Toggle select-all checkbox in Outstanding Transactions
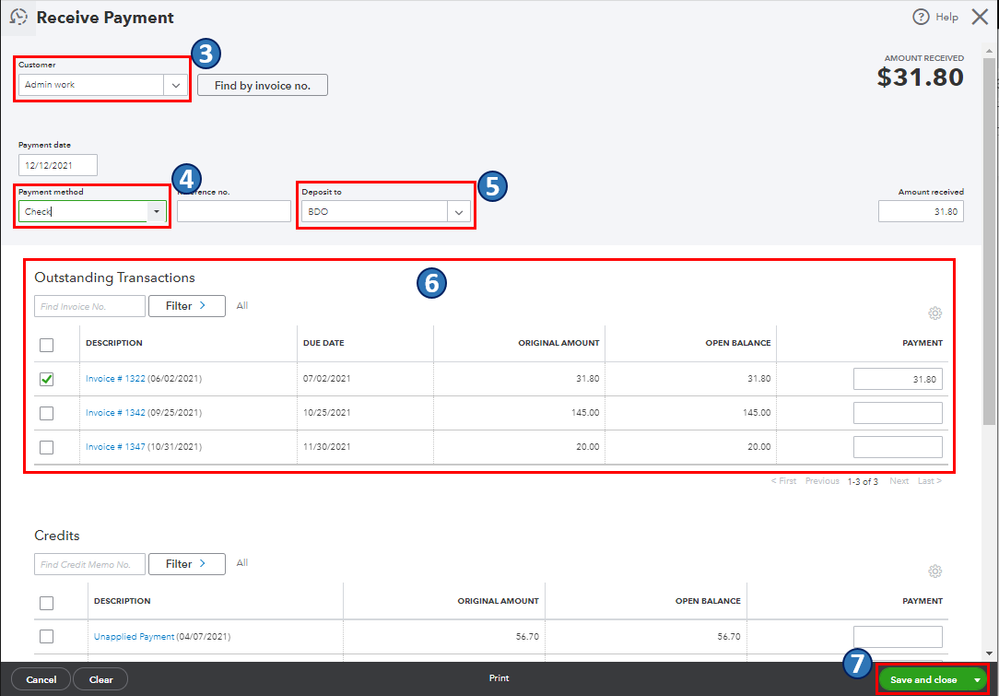999x696 pixels. [x=47, y=345]
